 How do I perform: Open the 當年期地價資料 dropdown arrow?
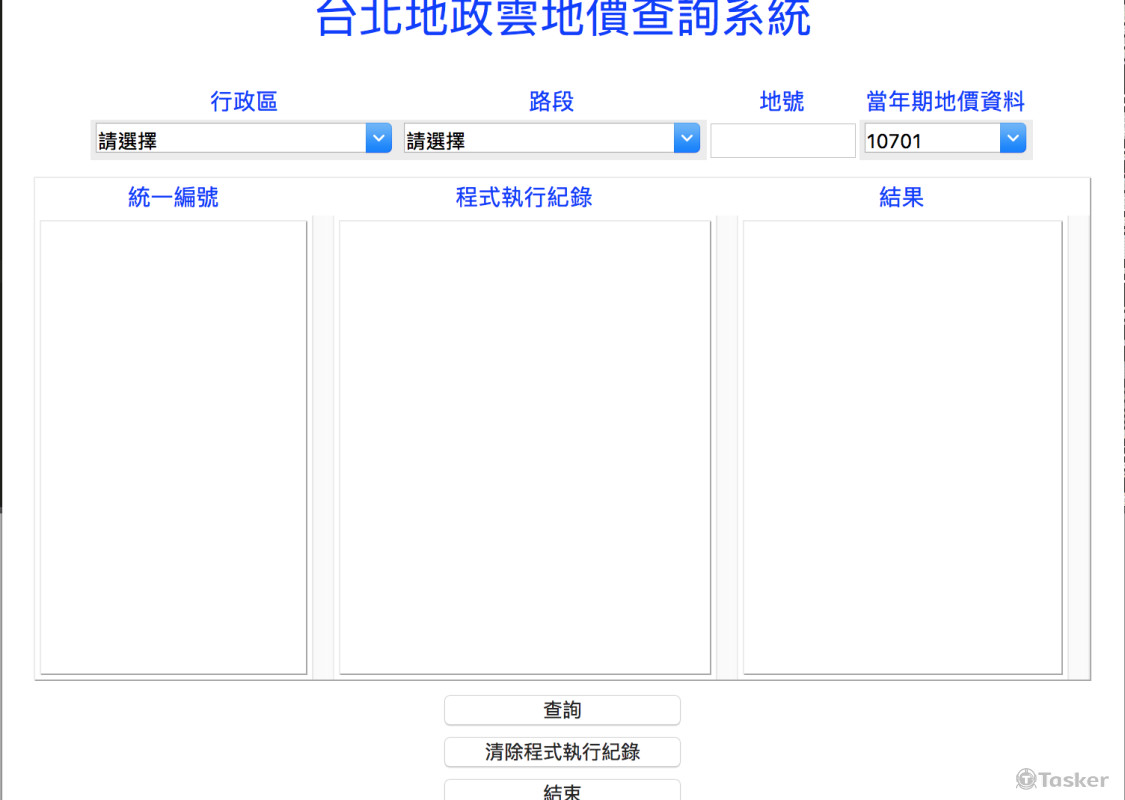(1013, 138)
